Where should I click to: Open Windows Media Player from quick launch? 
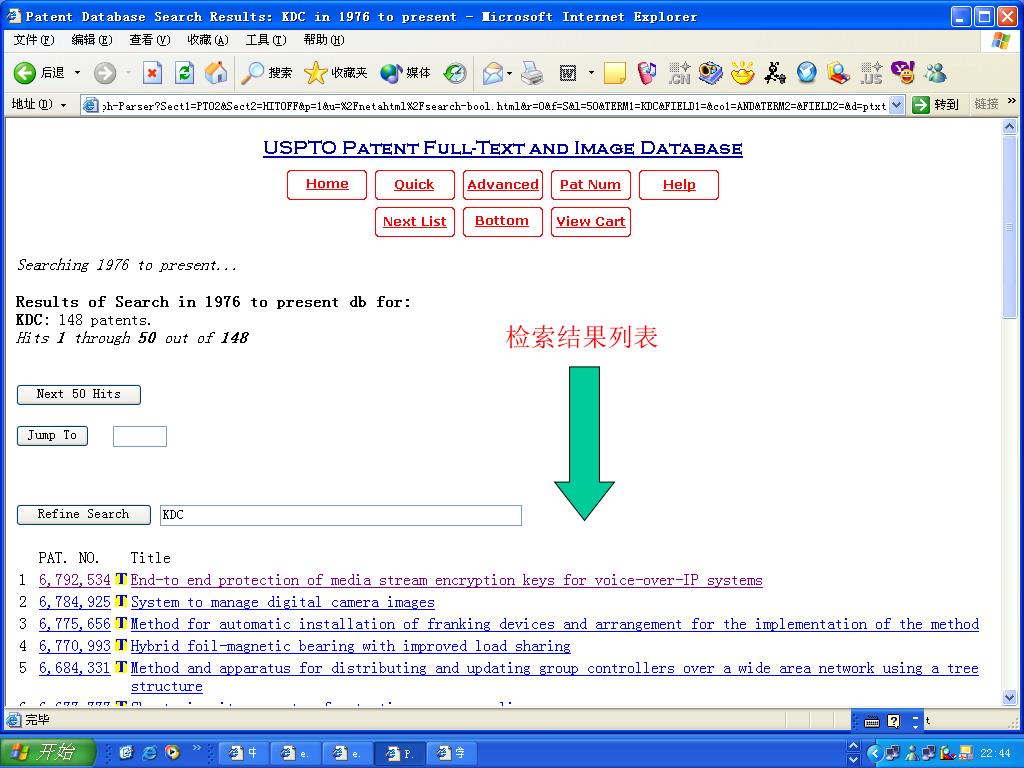coord(172,752)
